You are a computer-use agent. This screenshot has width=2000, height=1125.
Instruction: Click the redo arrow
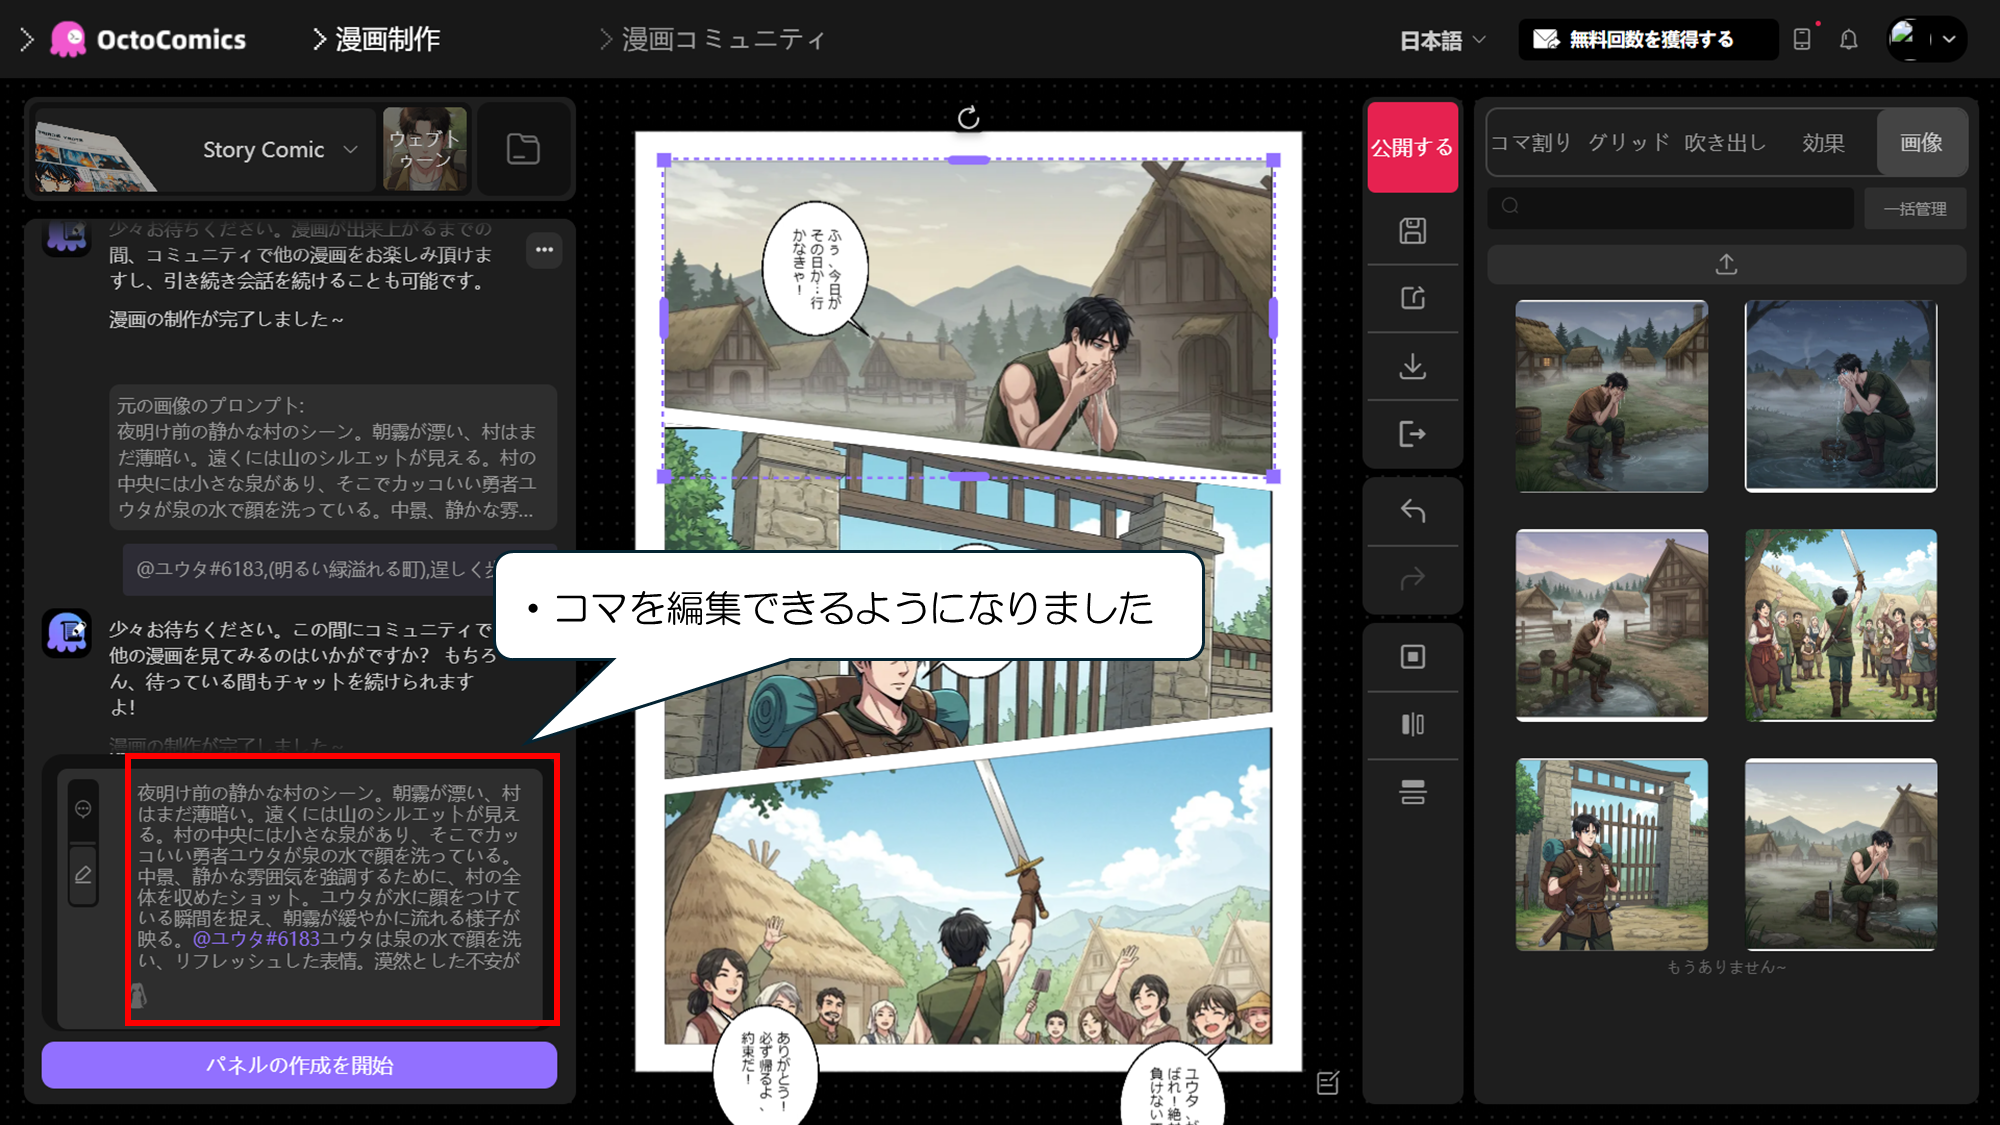(1412, 579)
